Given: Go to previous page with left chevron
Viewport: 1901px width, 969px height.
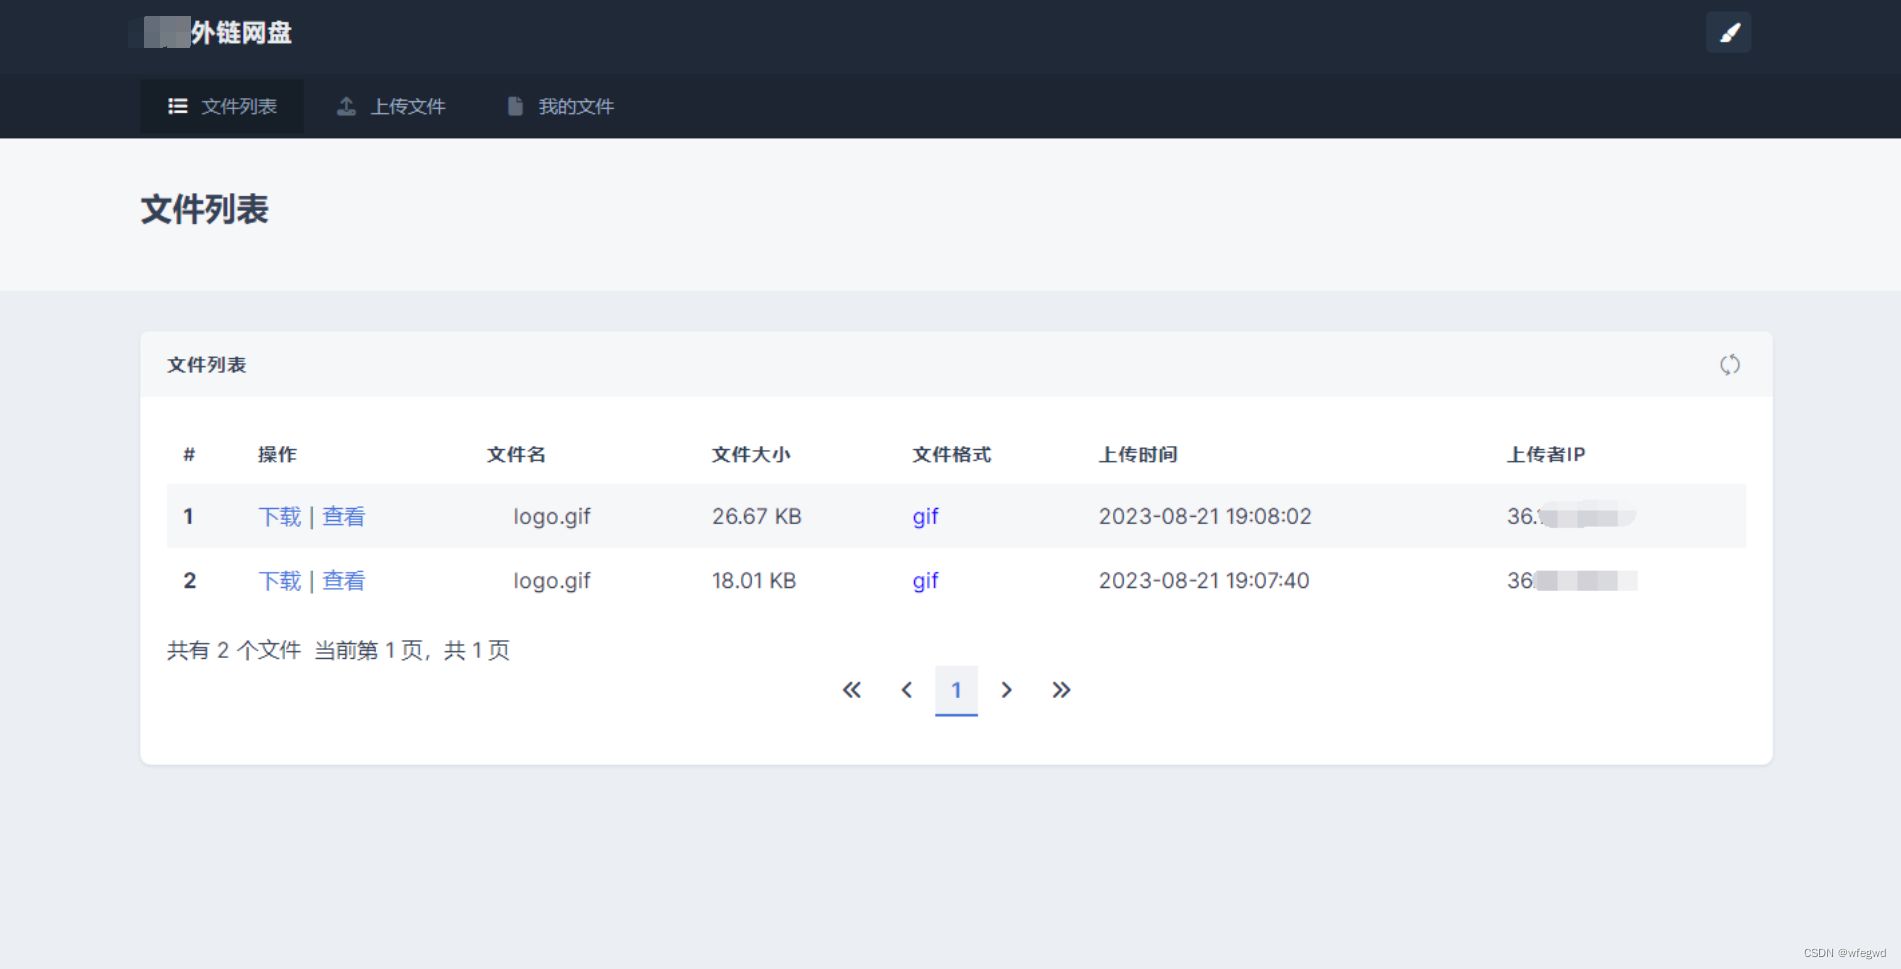Looking at the screenshot, I should (906, 690).
